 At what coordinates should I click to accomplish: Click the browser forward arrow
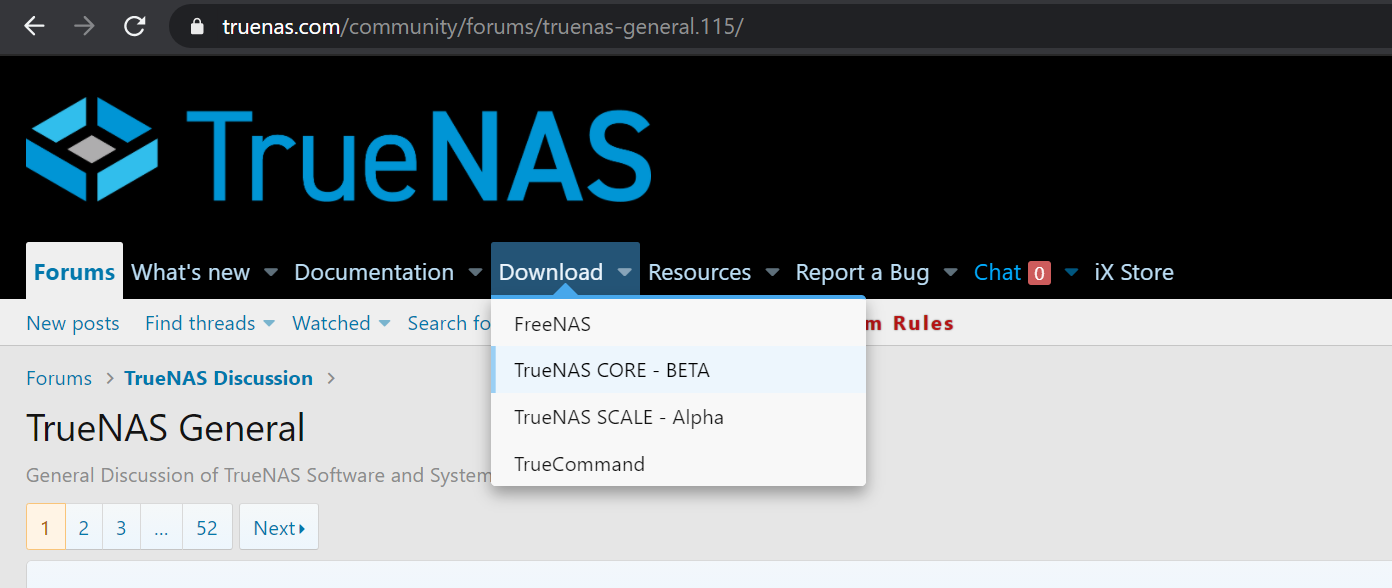click(x=84, y=27)
